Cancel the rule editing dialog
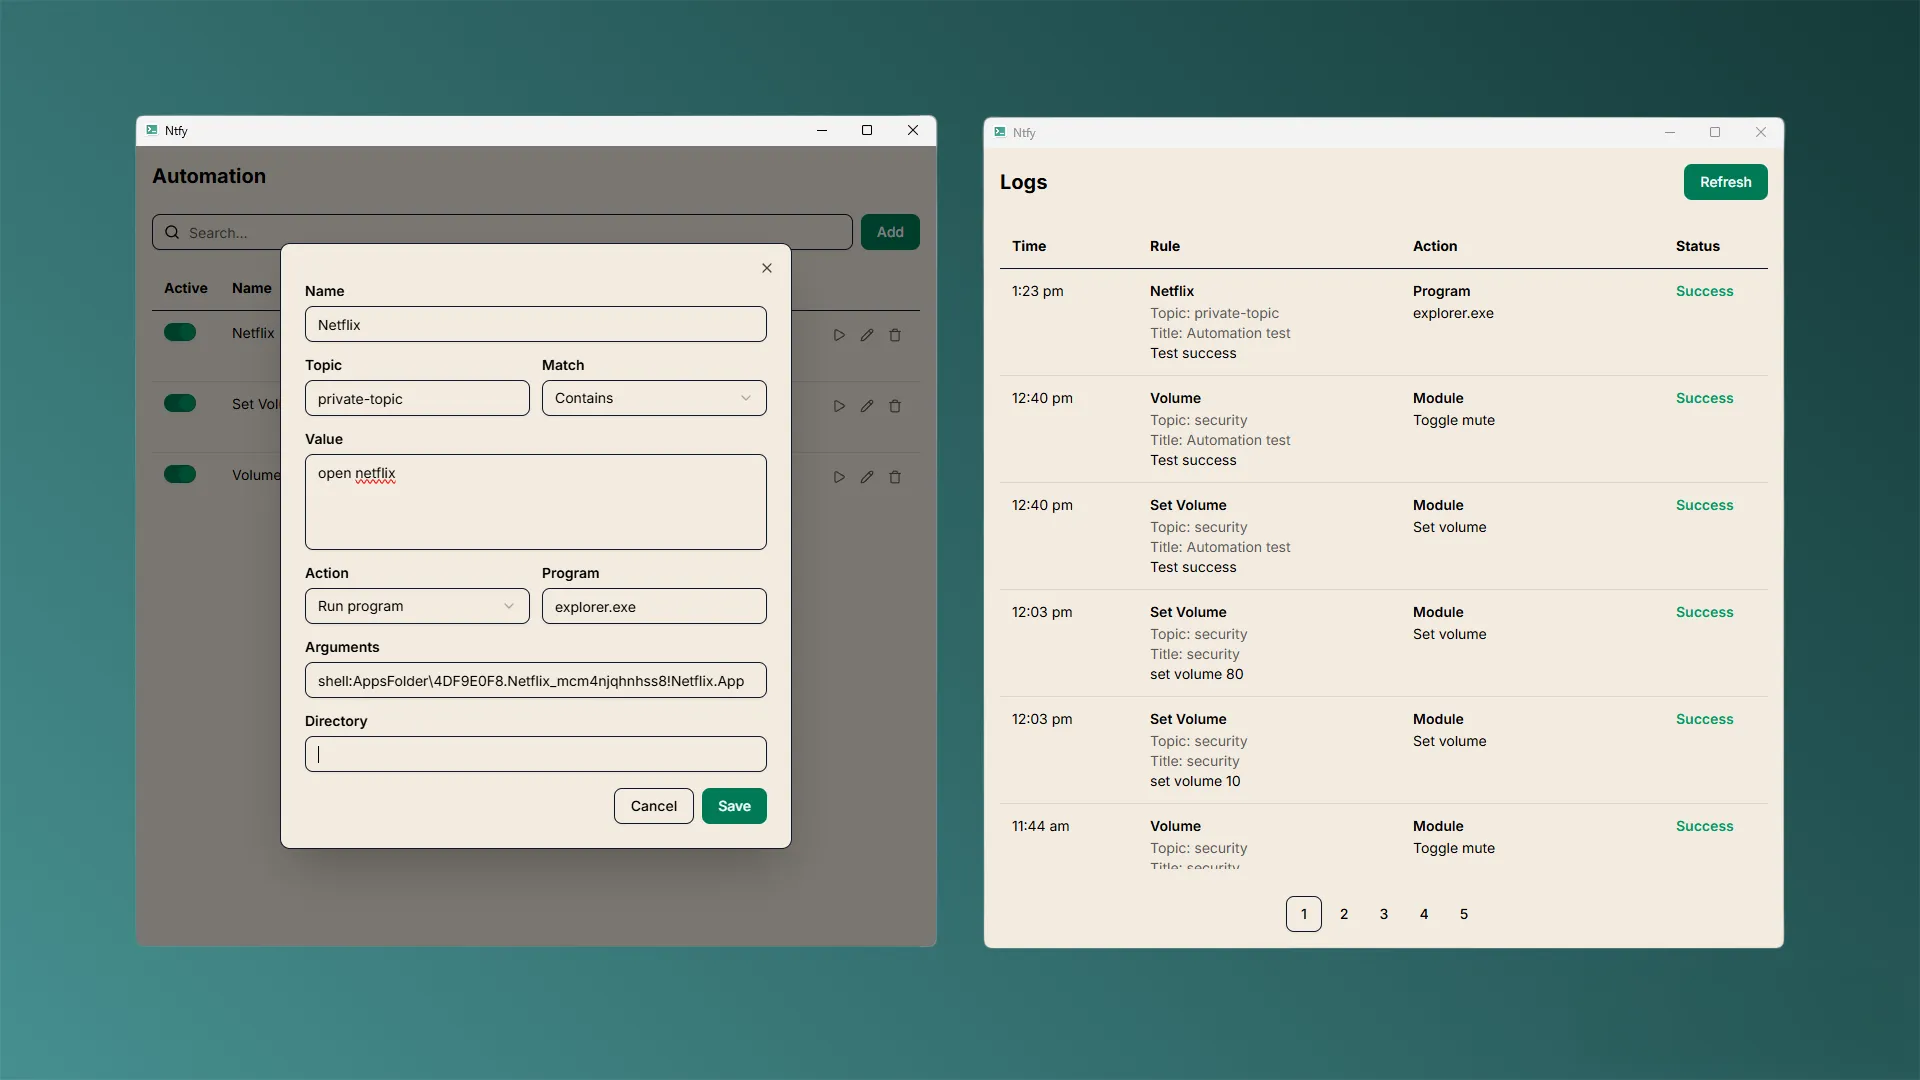Viewport: 1920px width, 1080px height. tap(654, 806)
